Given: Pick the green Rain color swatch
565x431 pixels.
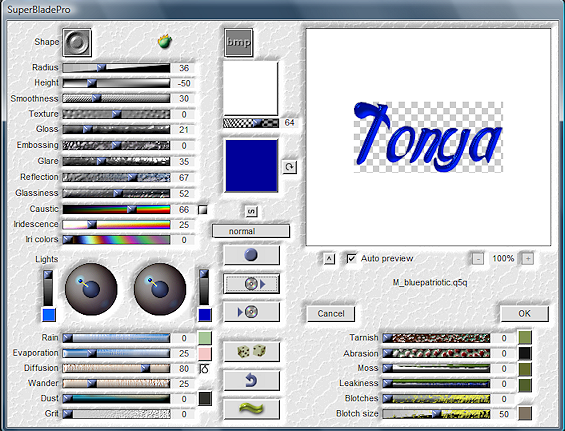Looking at the screenshot, I should (x=205, y=338).
